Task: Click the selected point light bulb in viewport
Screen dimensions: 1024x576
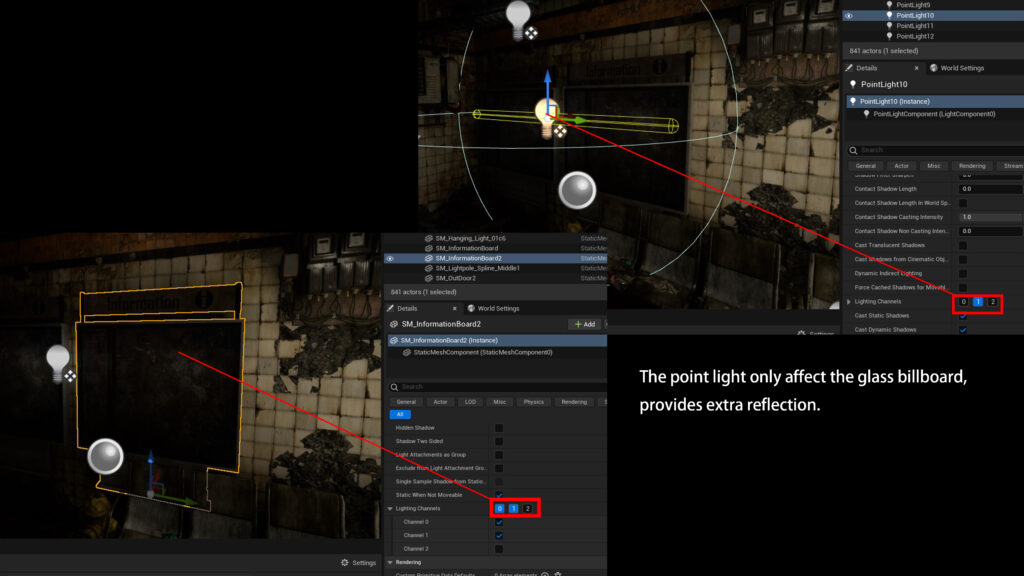Action: 546,118
